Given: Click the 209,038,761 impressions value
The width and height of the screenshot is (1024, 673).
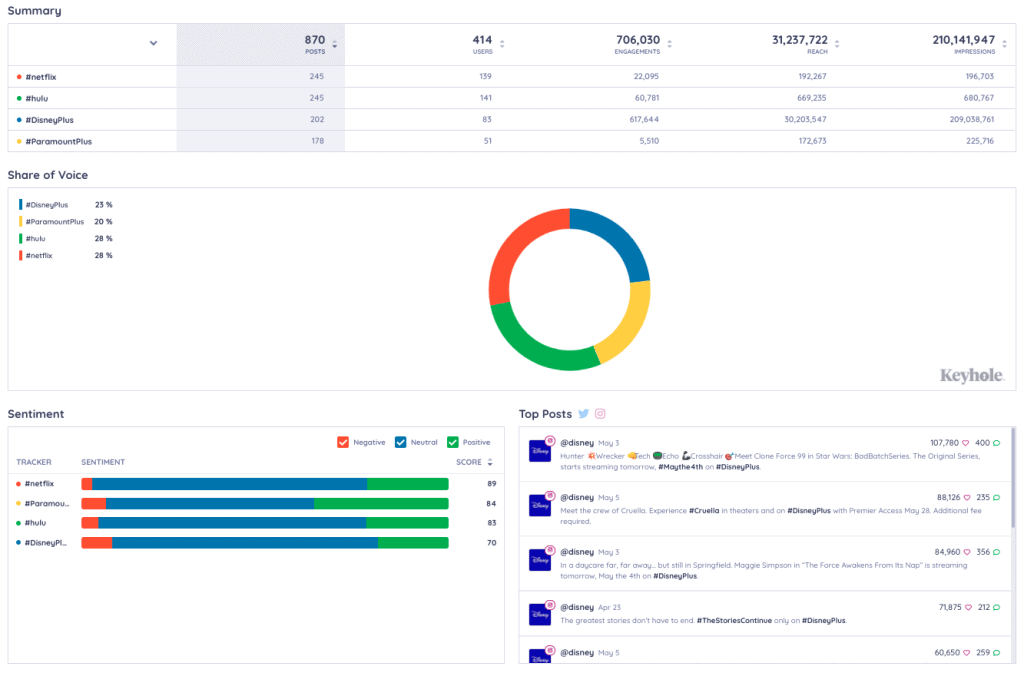Looking at the screenshot, I should coord(972,119).
